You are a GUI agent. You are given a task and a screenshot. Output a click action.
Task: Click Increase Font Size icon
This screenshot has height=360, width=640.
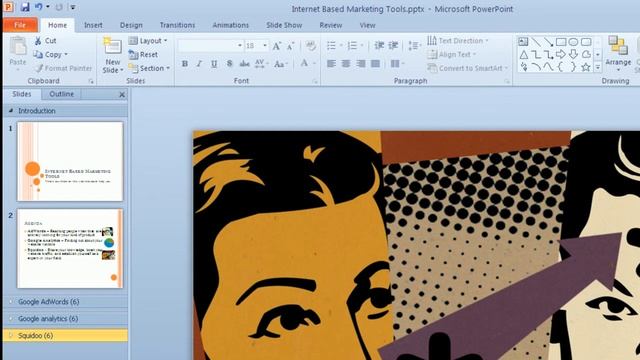(277, 46)
